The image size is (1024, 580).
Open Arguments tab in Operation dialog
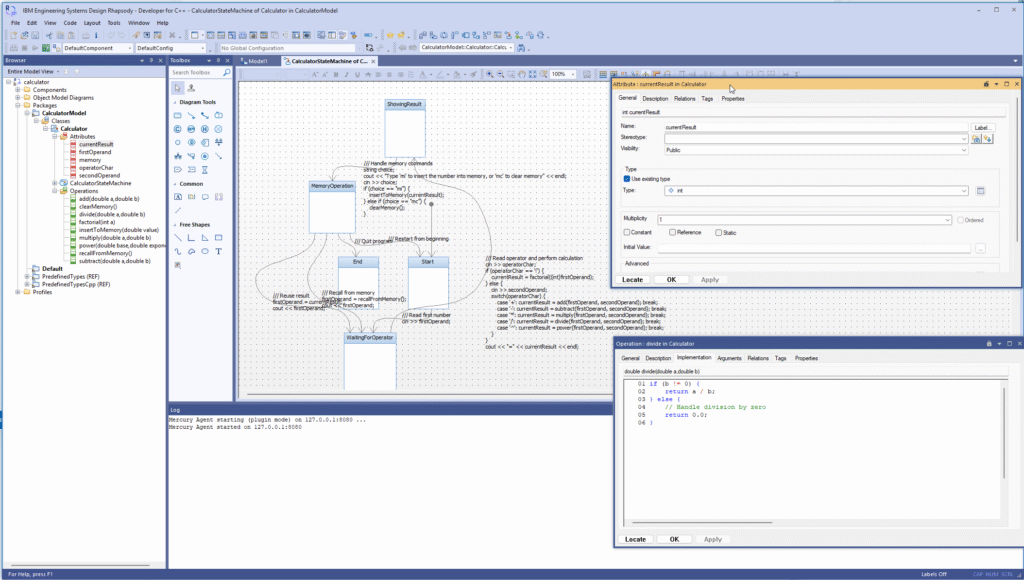pos(729,359)
